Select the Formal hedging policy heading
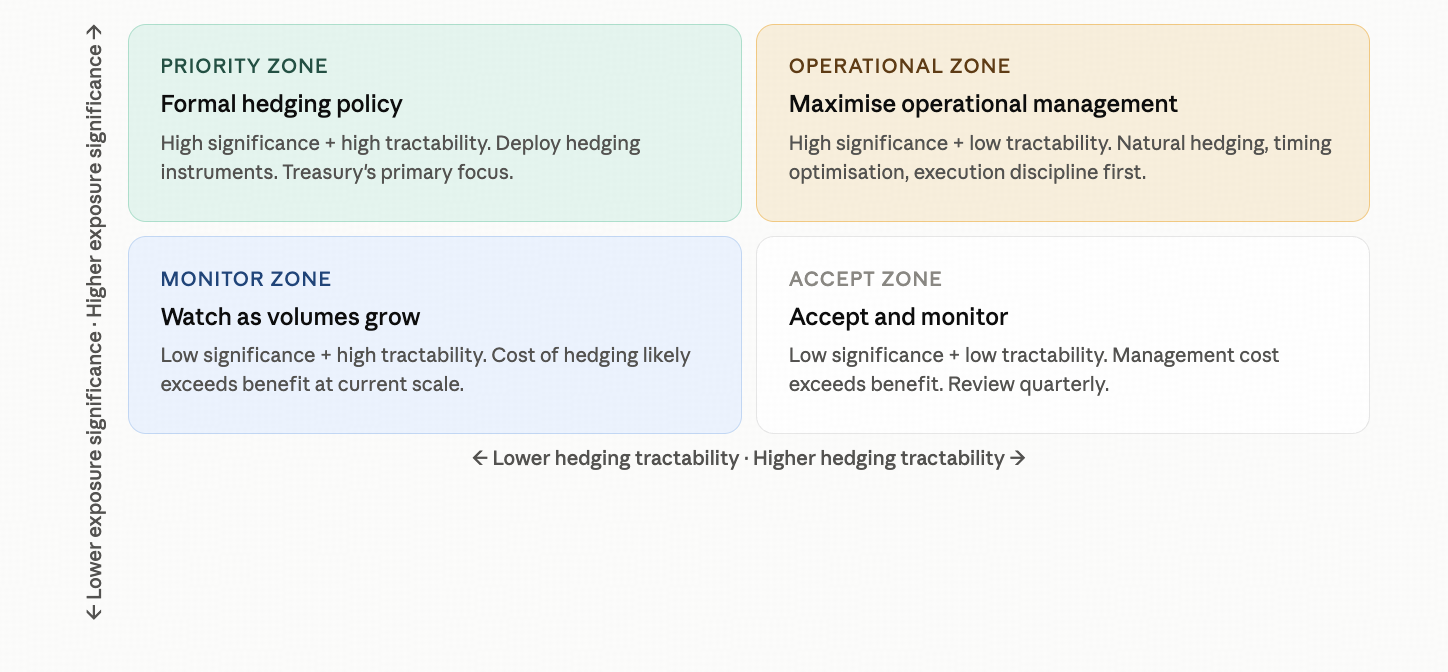 (x=281, y=104)
